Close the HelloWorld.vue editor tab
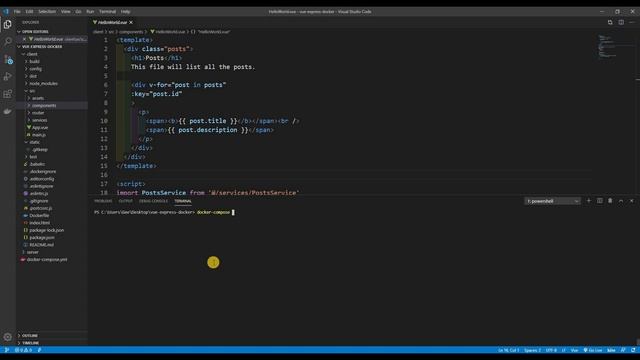The height and width of the screenshot is (360, 640). [131, 22]
